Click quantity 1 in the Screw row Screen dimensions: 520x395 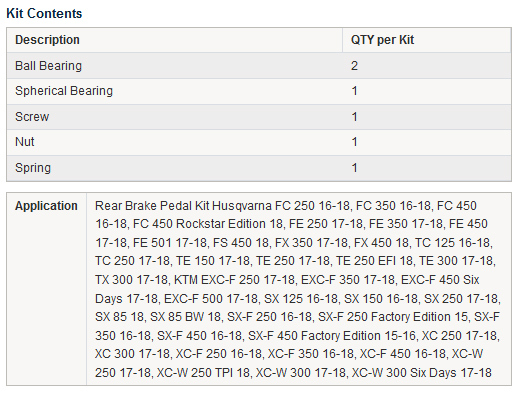[354, 117]
